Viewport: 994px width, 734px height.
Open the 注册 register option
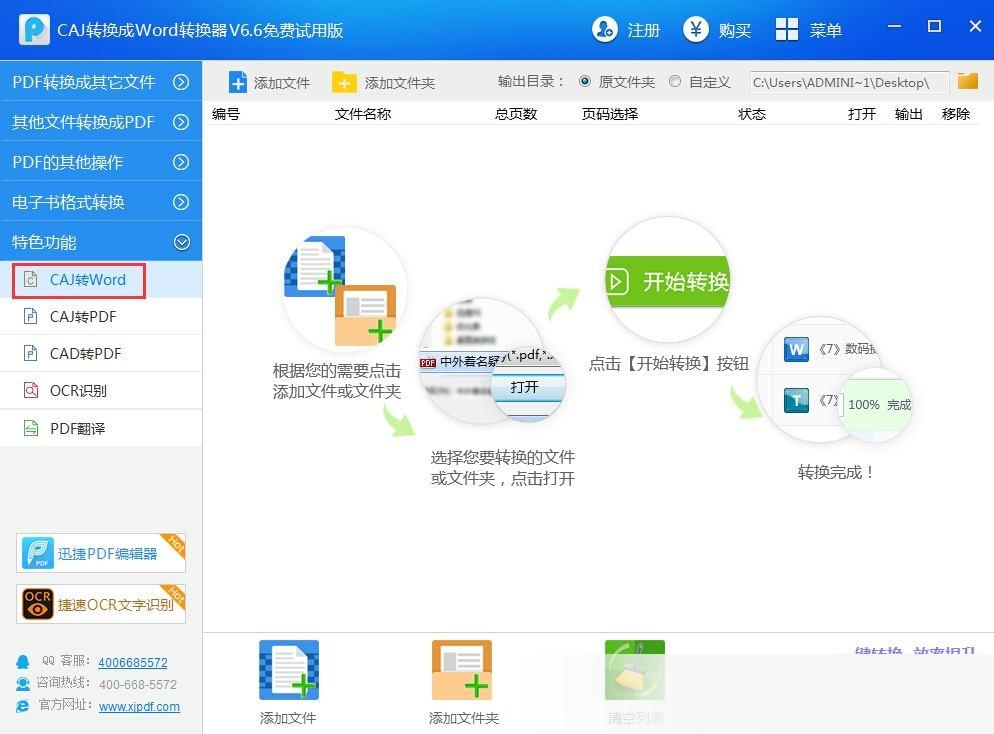point(643,30)
